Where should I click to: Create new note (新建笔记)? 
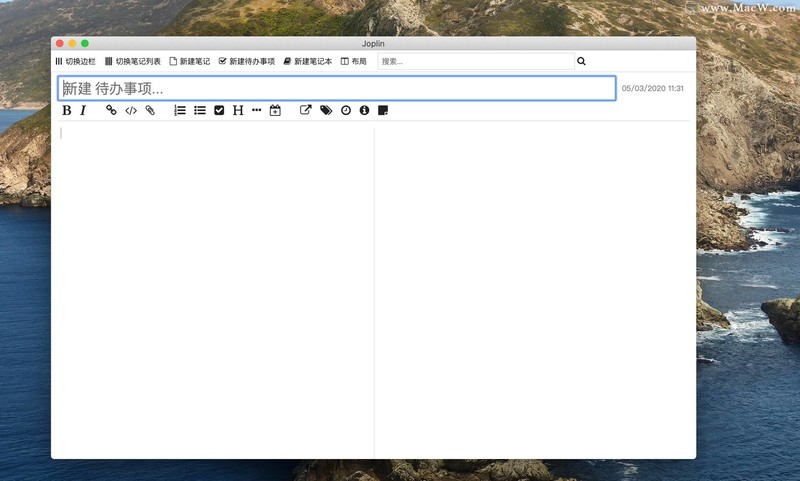coord(190,61)
